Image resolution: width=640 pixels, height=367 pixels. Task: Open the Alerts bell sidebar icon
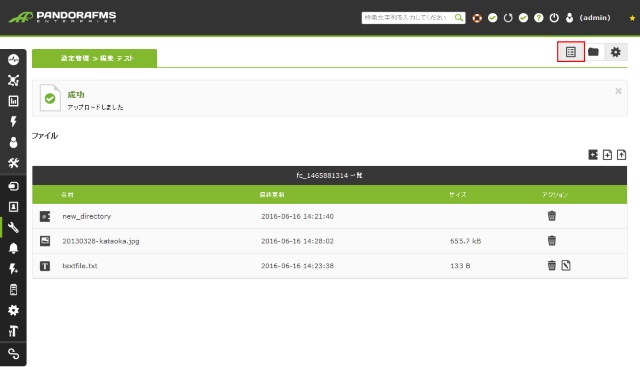click(13, 248)
